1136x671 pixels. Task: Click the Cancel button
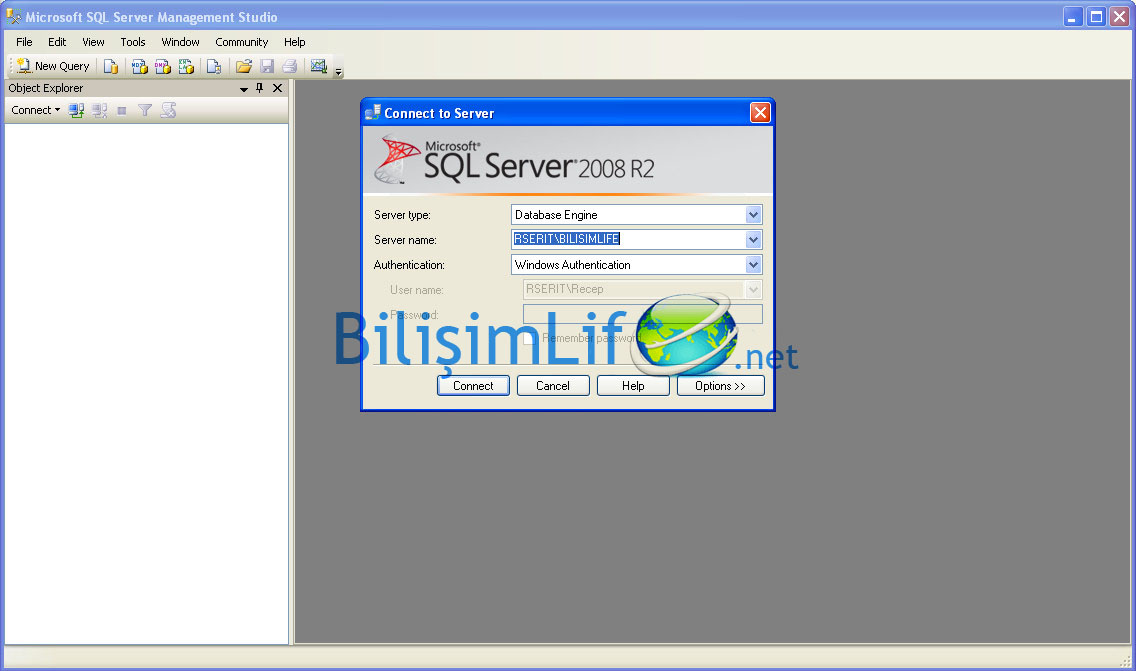553,385
